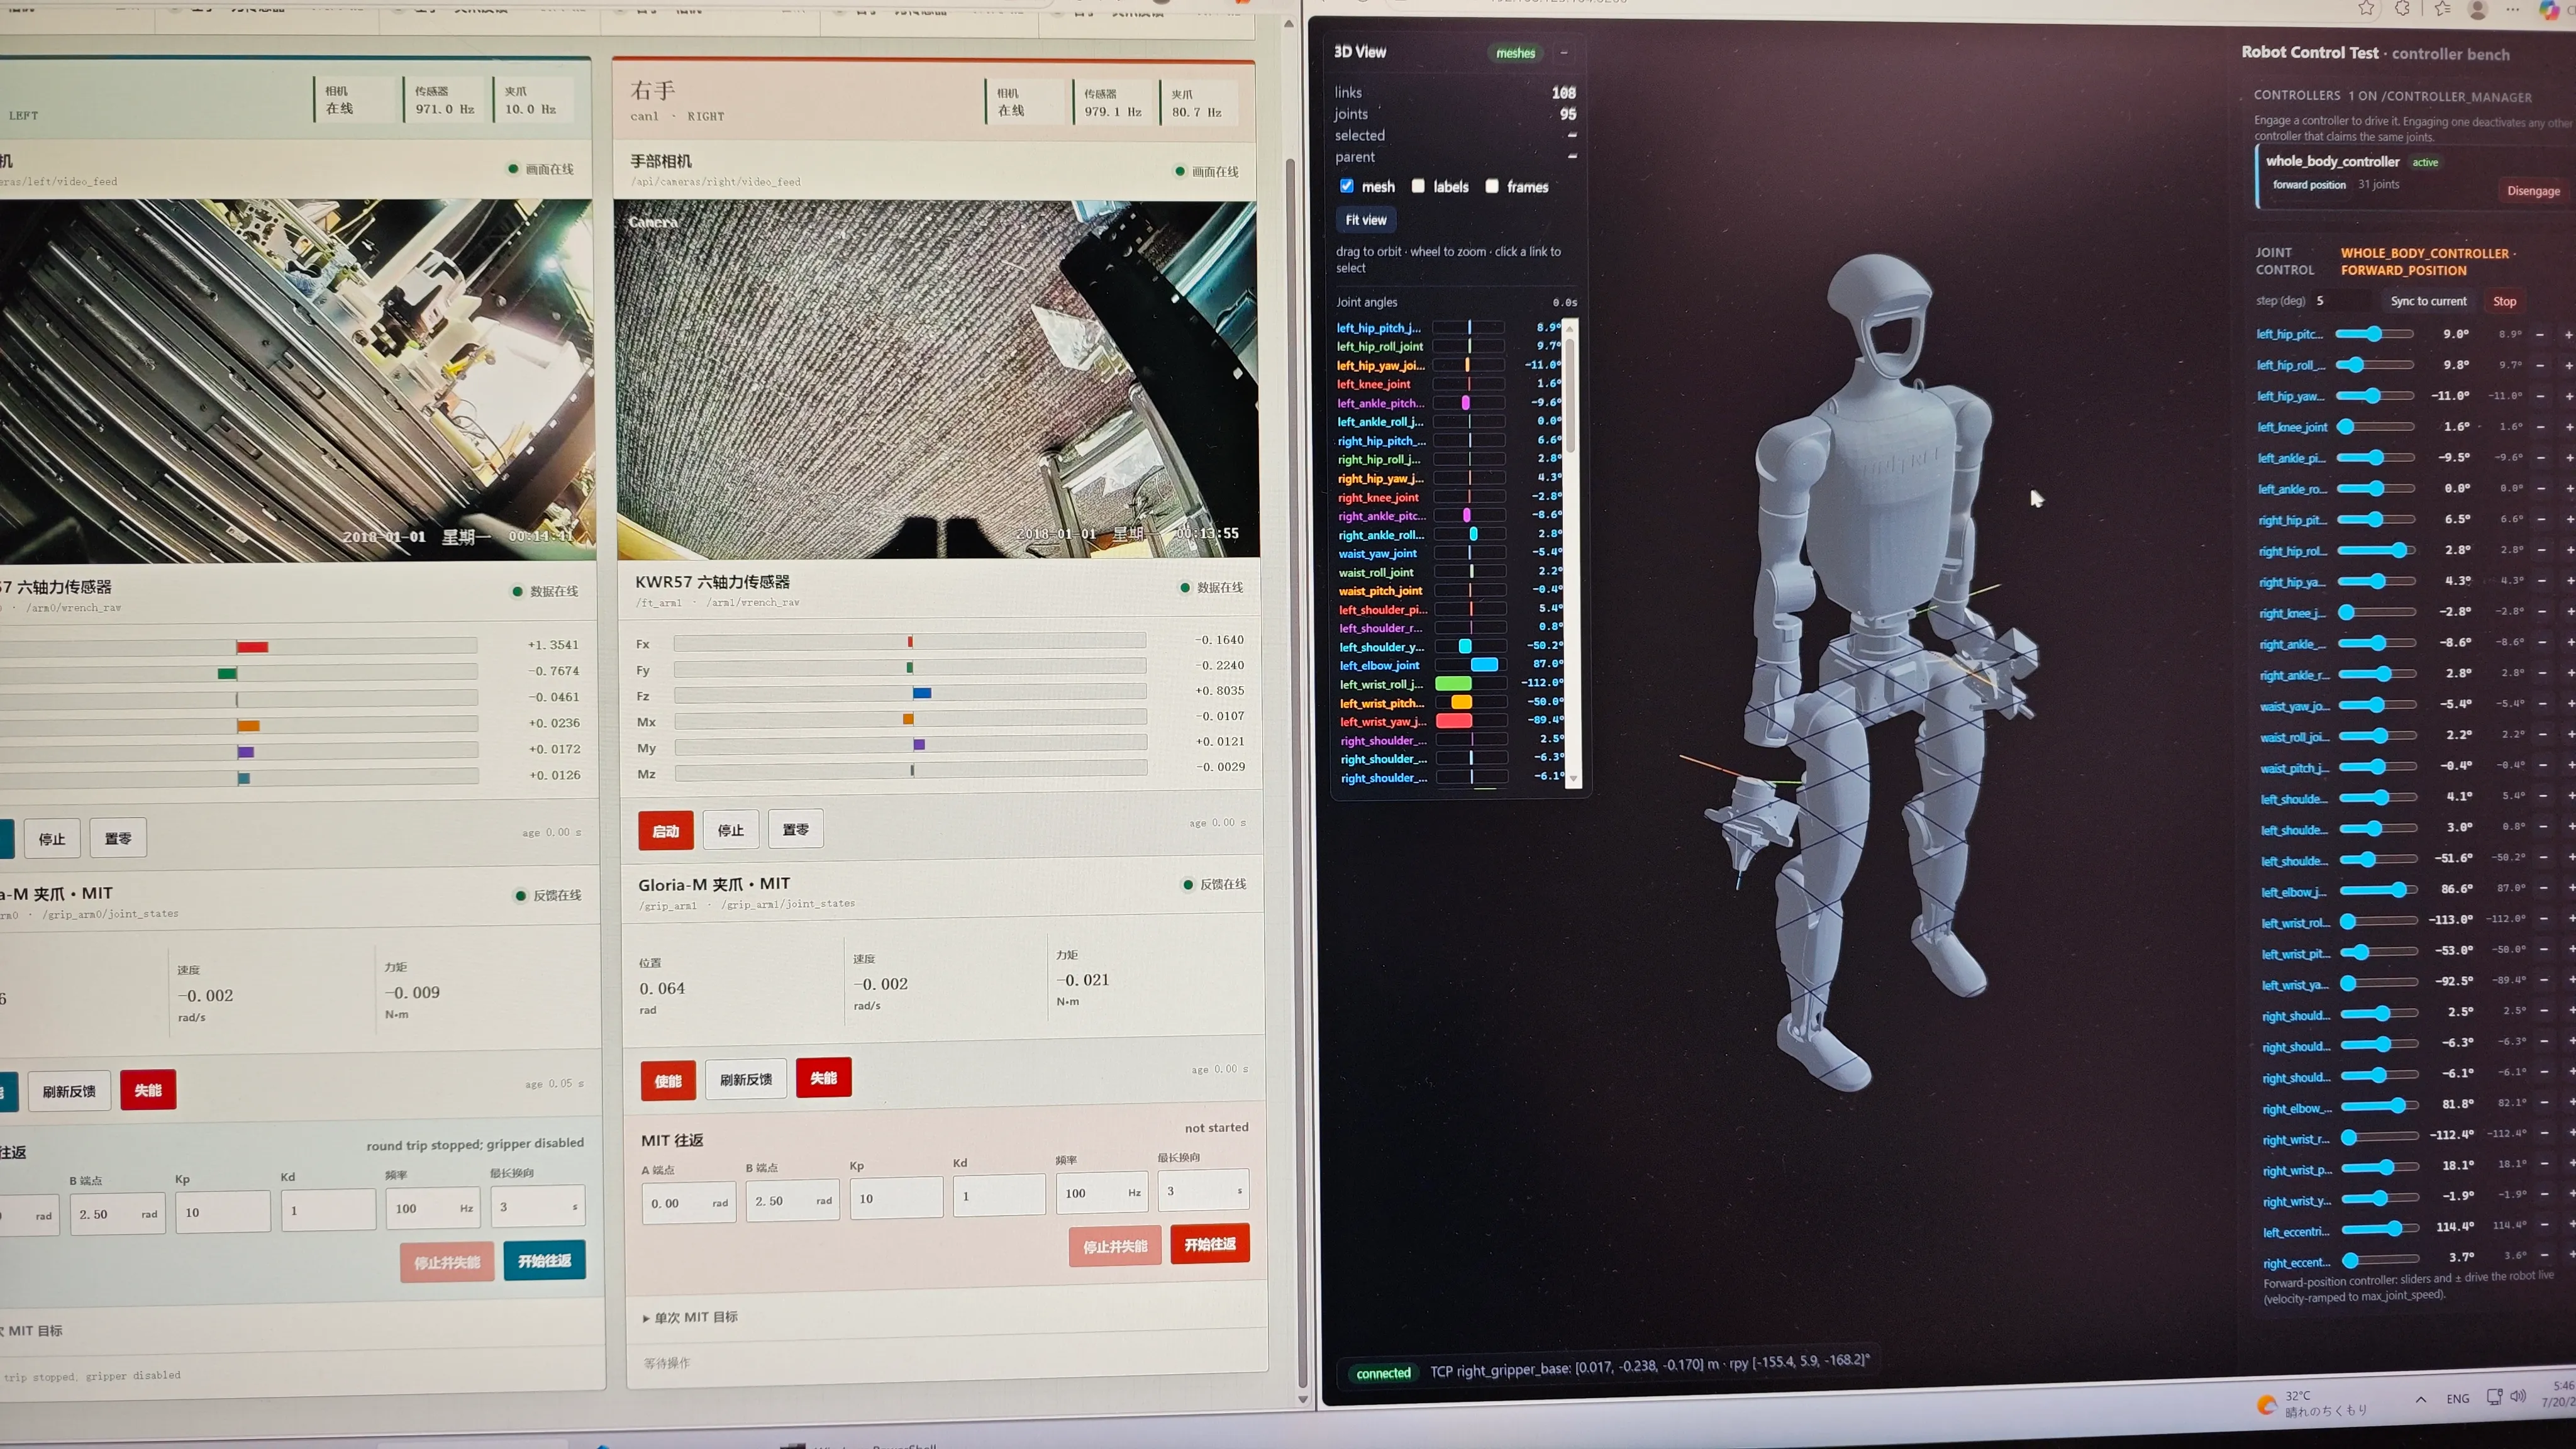Open browser three-dot settings menu

[x=2512, y=10]
